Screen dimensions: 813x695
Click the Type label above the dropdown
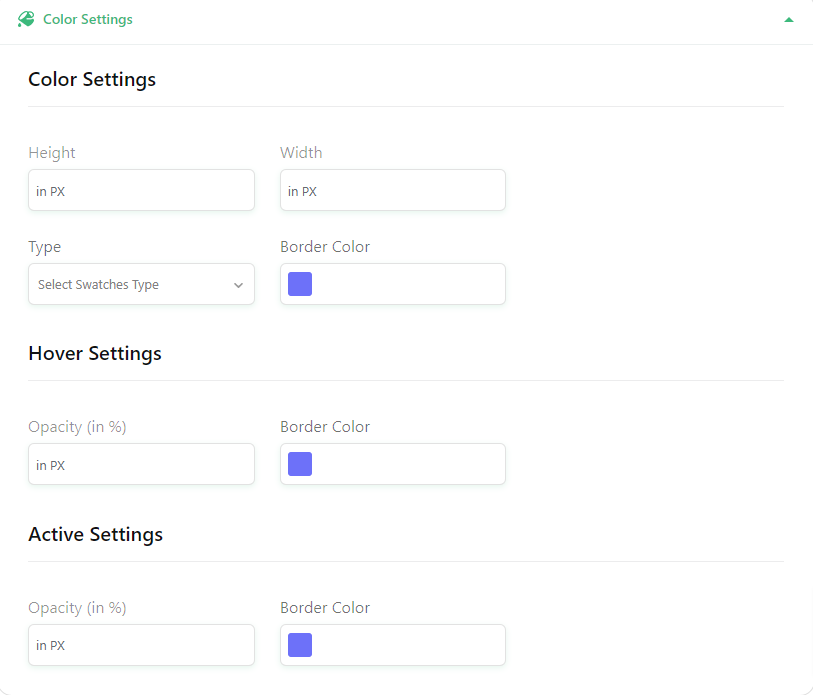tap(45, 247)
